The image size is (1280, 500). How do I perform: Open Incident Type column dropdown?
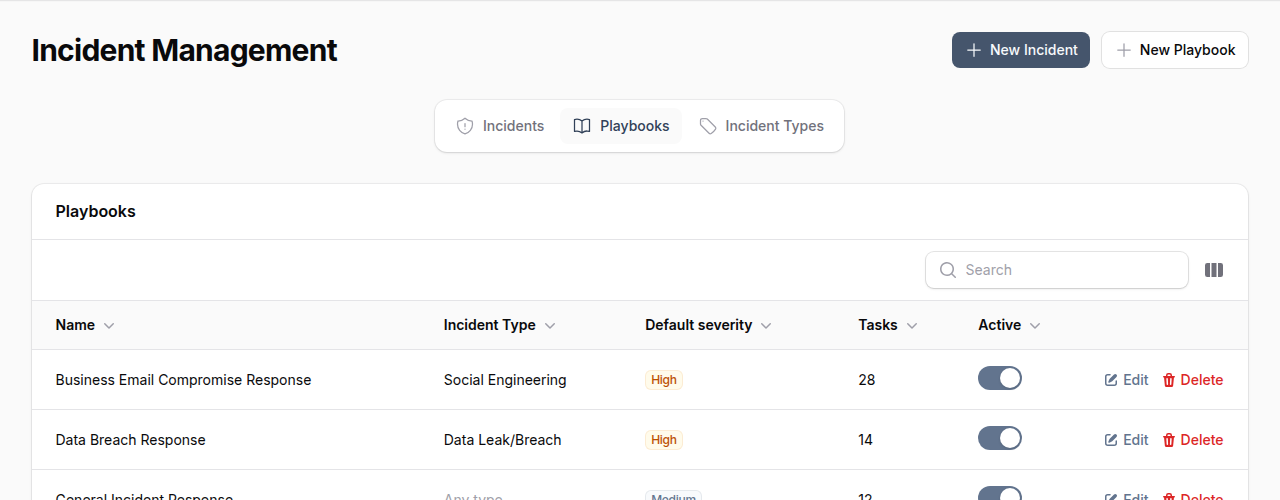(550, 326)
